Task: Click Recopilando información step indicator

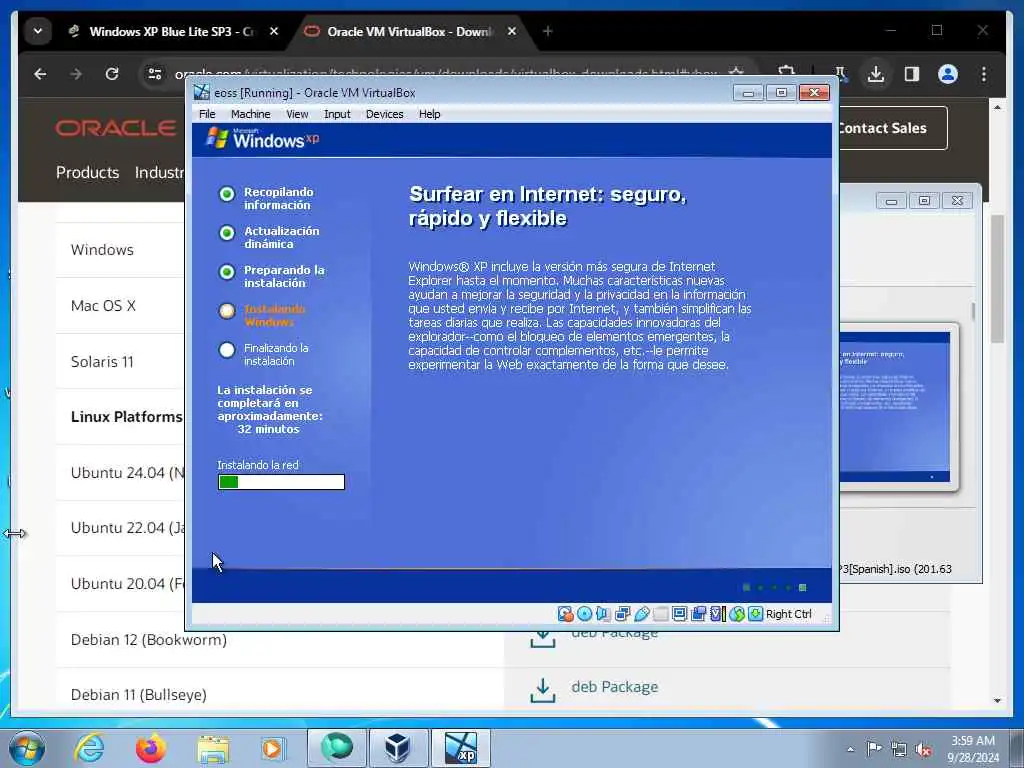Action: (227, 194)
